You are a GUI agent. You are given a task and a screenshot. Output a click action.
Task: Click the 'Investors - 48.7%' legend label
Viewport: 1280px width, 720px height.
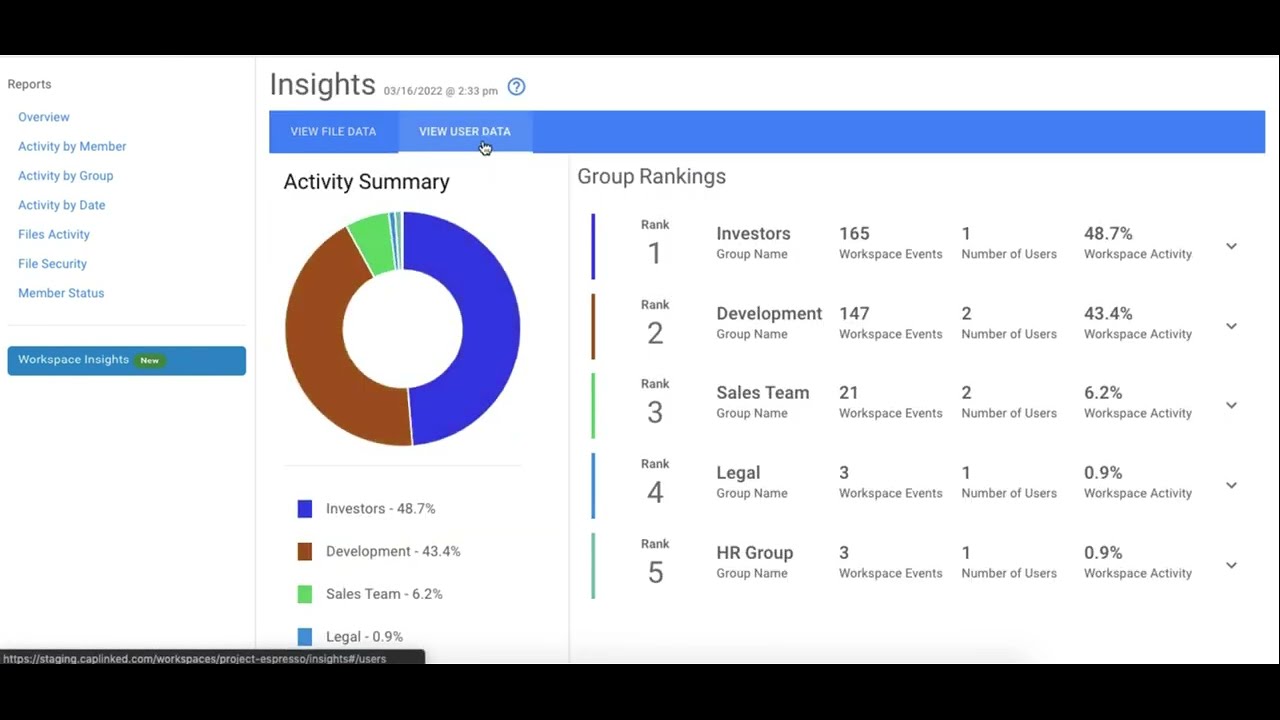point(380,509)
